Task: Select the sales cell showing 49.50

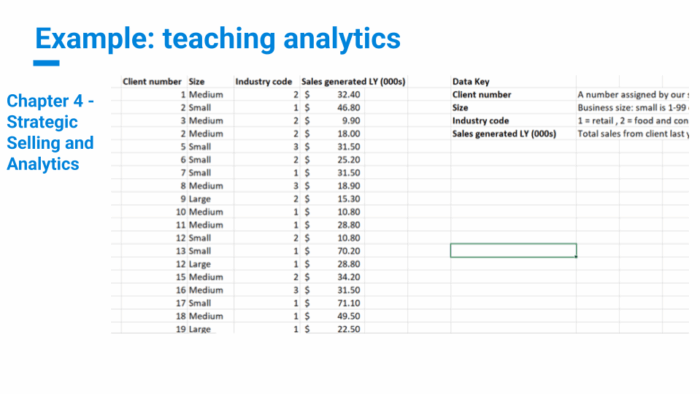Action: pyautogui.click(x=332, y=316)
